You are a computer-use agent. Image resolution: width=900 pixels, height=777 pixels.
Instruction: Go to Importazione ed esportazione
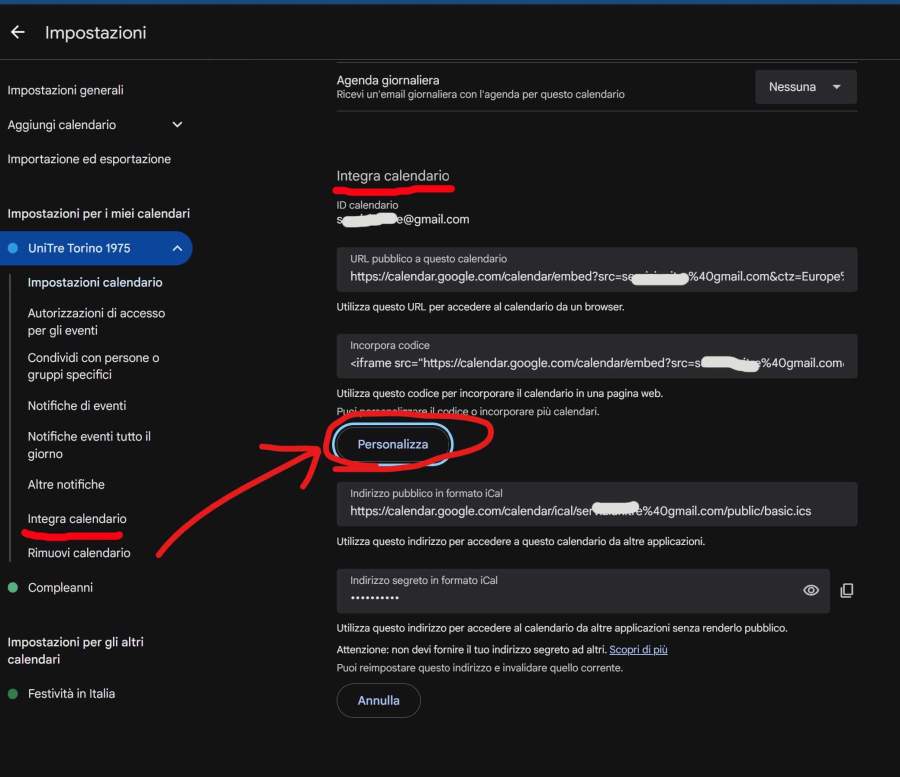[x=89, y=159]
